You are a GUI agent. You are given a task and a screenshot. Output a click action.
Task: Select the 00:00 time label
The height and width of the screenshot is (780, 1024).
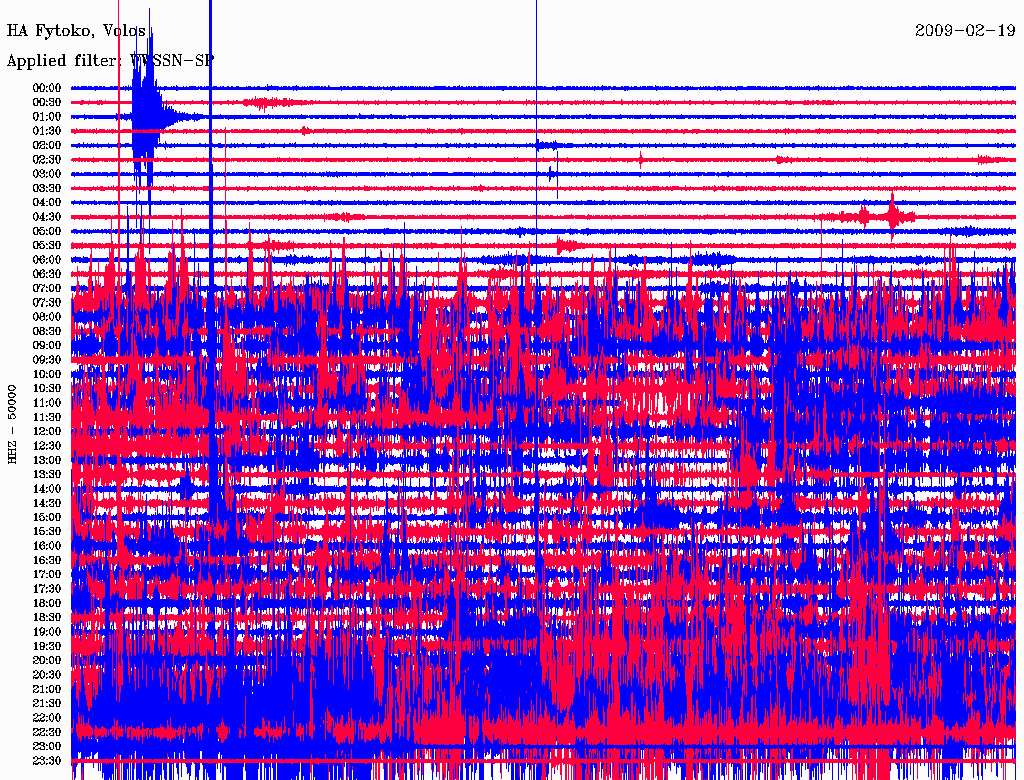tap(47, 88)
